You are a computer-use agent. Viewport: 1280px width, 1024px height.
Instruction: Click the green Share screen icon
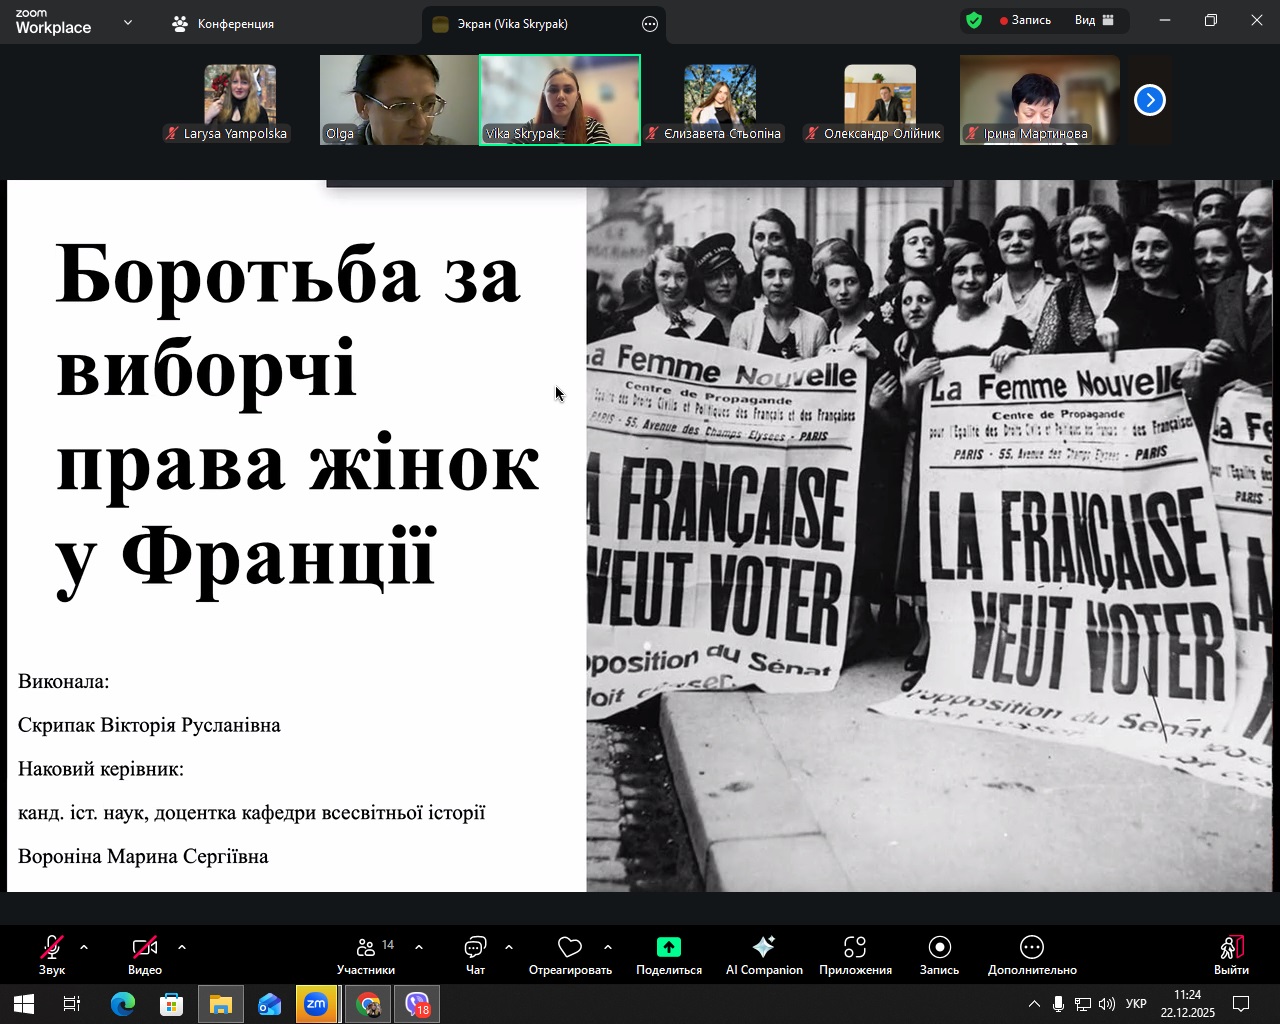point(668,948)
